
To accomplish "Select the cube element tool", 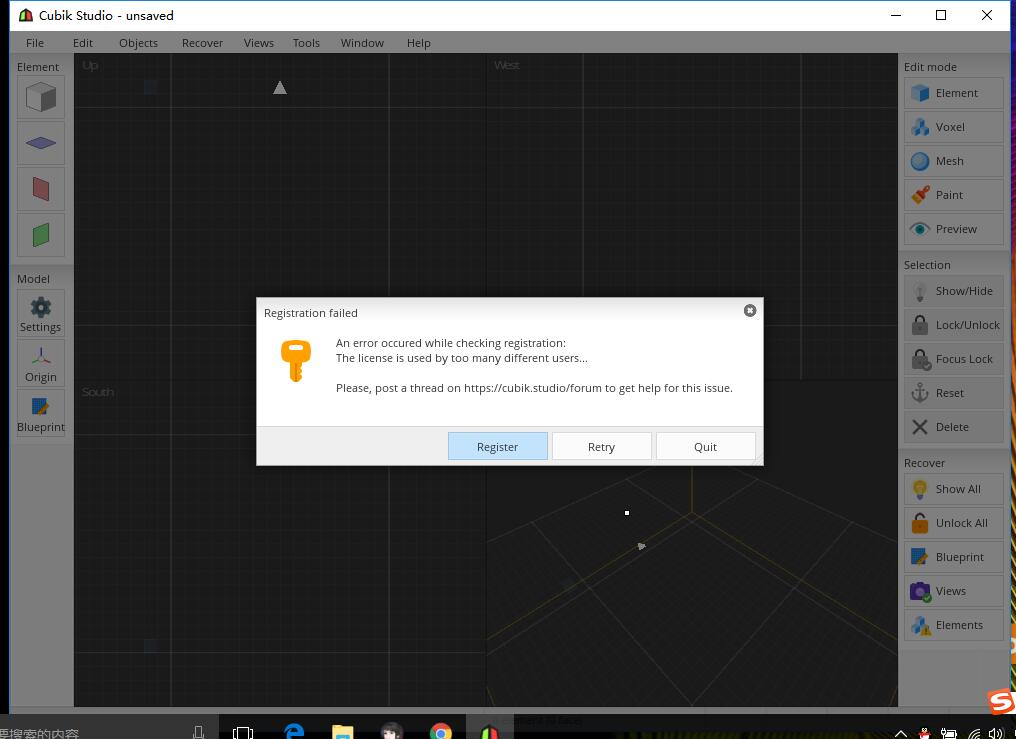I will coord(41,97).
